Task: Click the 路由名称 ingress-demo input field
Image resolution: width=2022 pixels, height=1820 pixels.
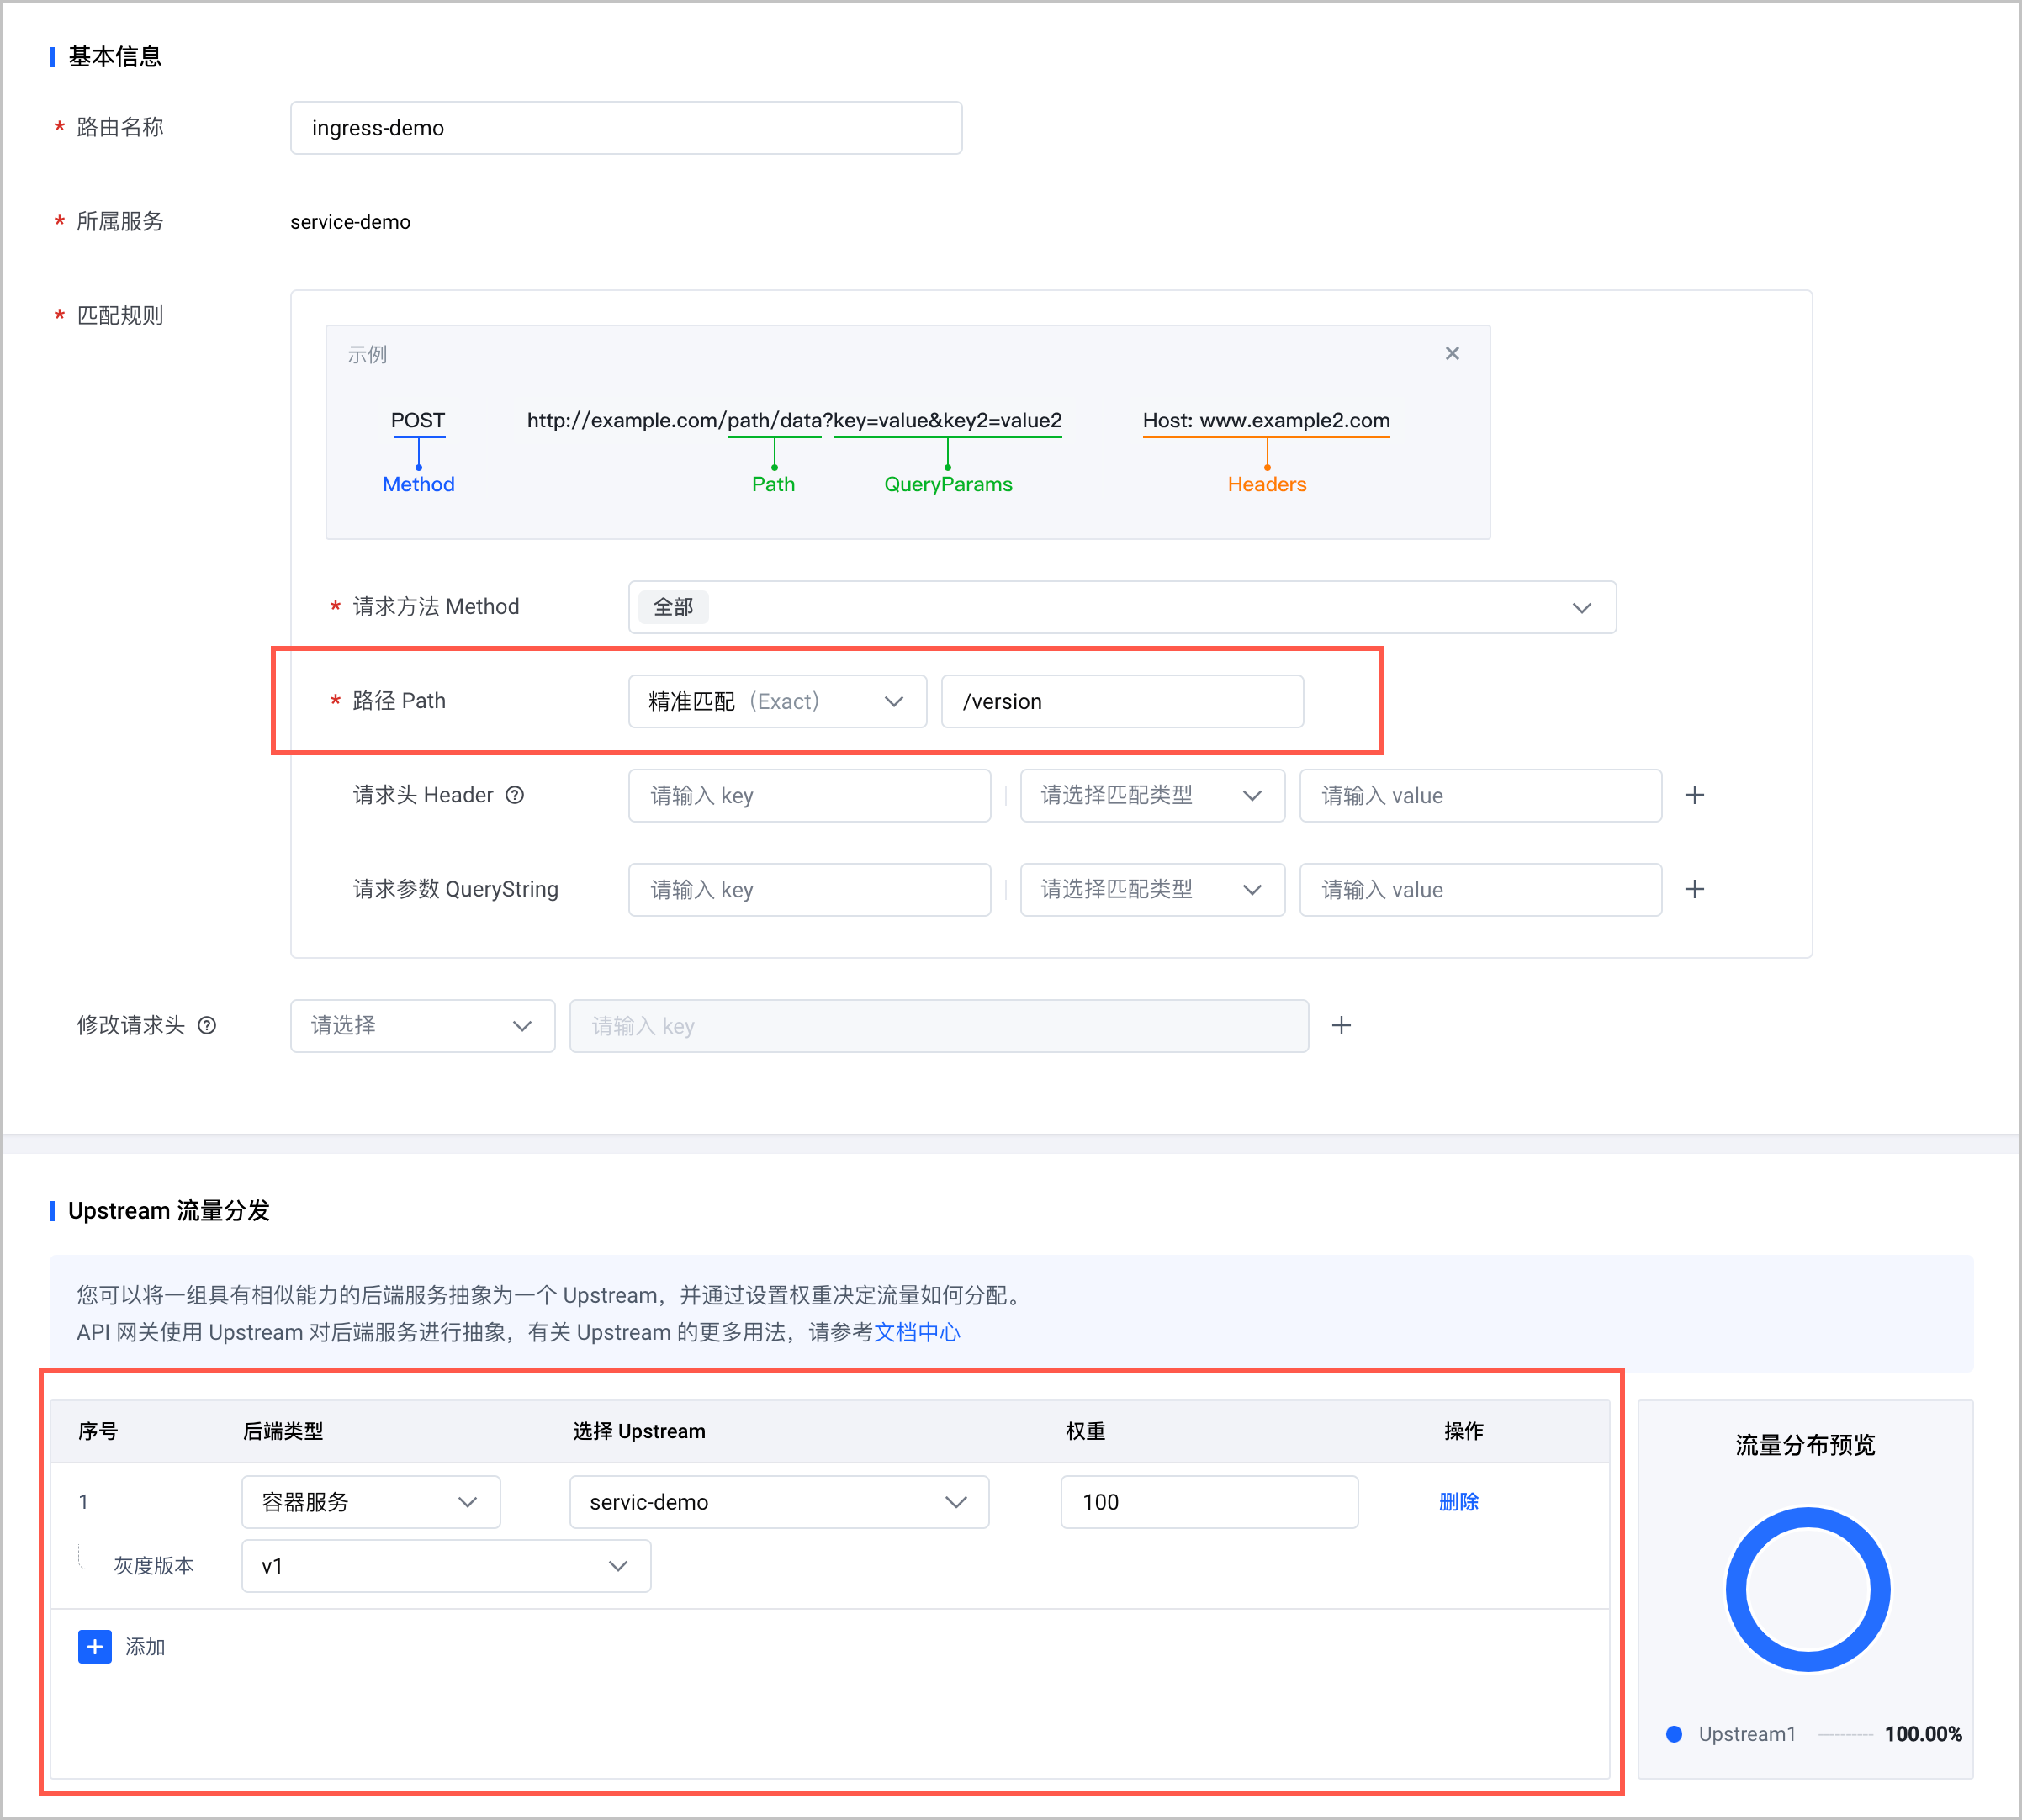Action: tap(626, 127)
